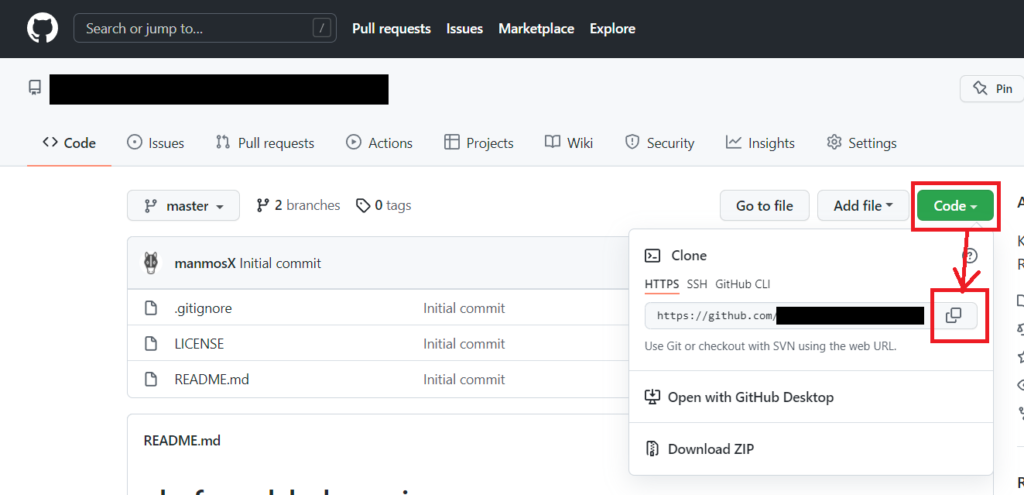The width and height of the screenshot is (1024, 495).
Task: Copy the HTTPS clone URL
Action: click(953, 315)
